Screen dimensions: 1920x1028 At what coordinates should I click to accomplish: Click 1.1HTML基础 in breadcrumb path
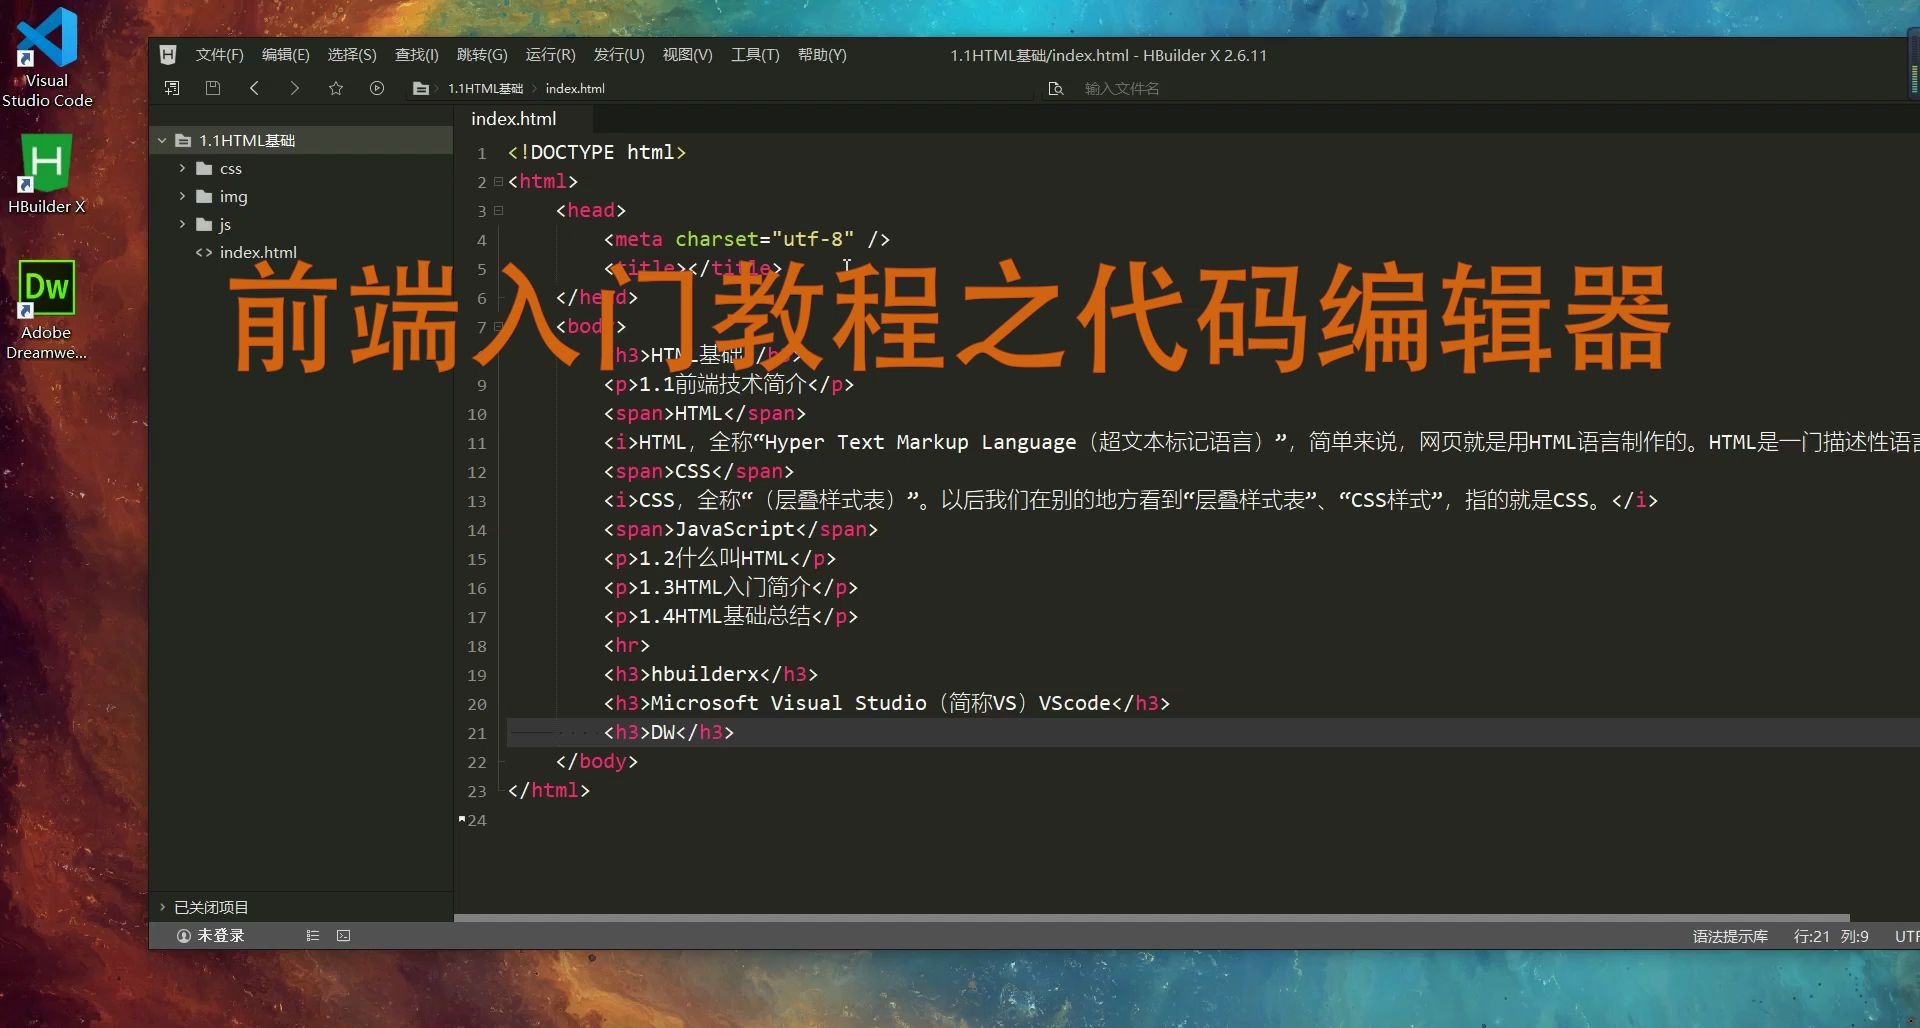pyautogui.click(x=485, y=89)
